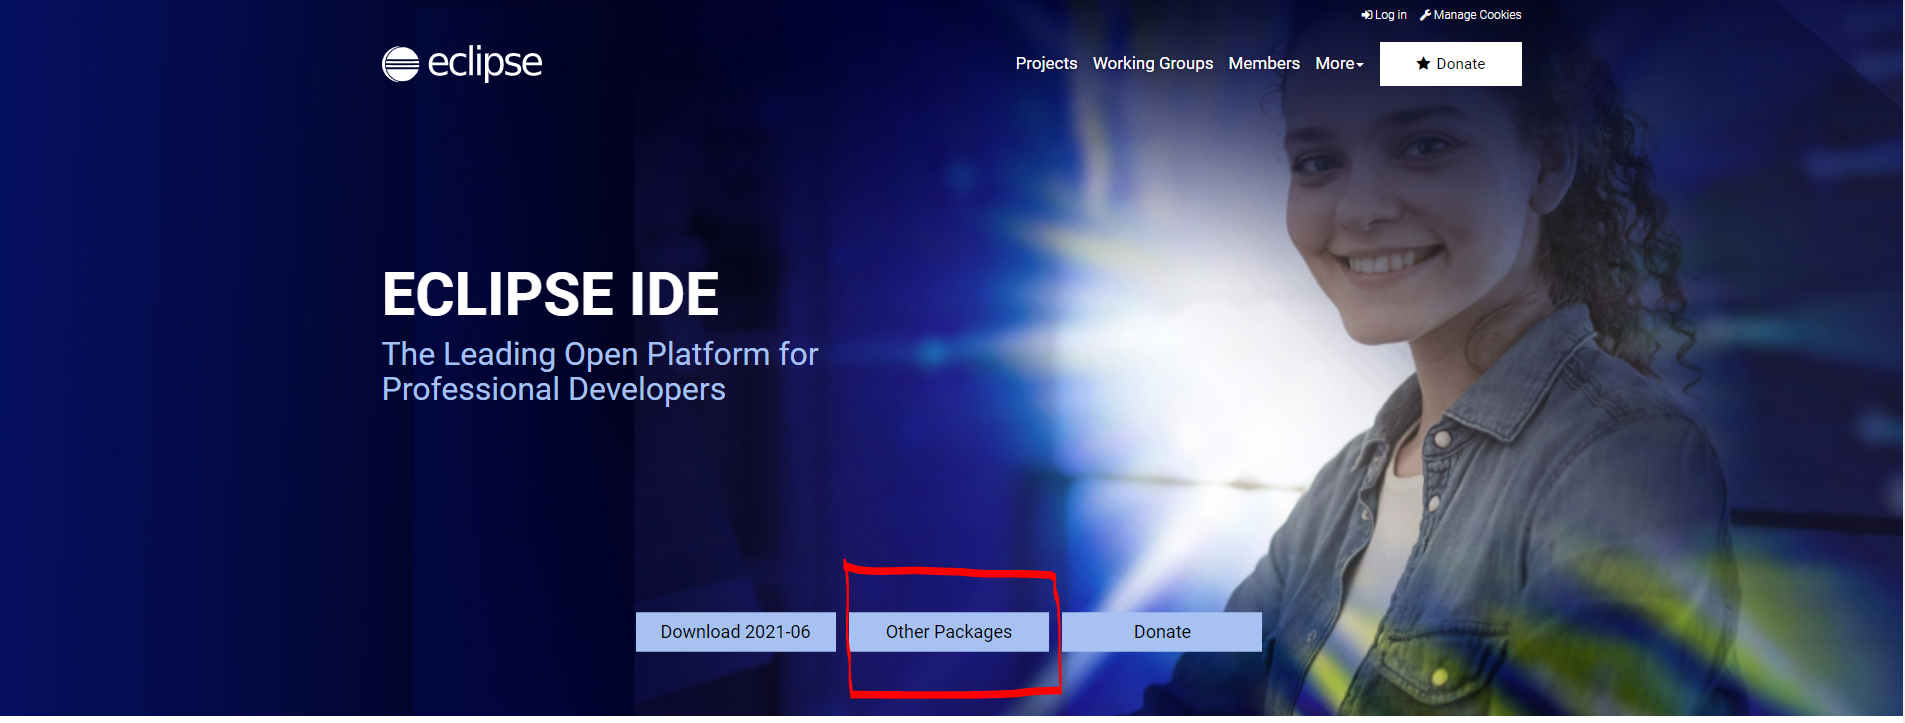Click the ECLIPSE IDE heading
Image resolution: width=1905 pixels, height=723 pixels.
(x=551, y=294)
